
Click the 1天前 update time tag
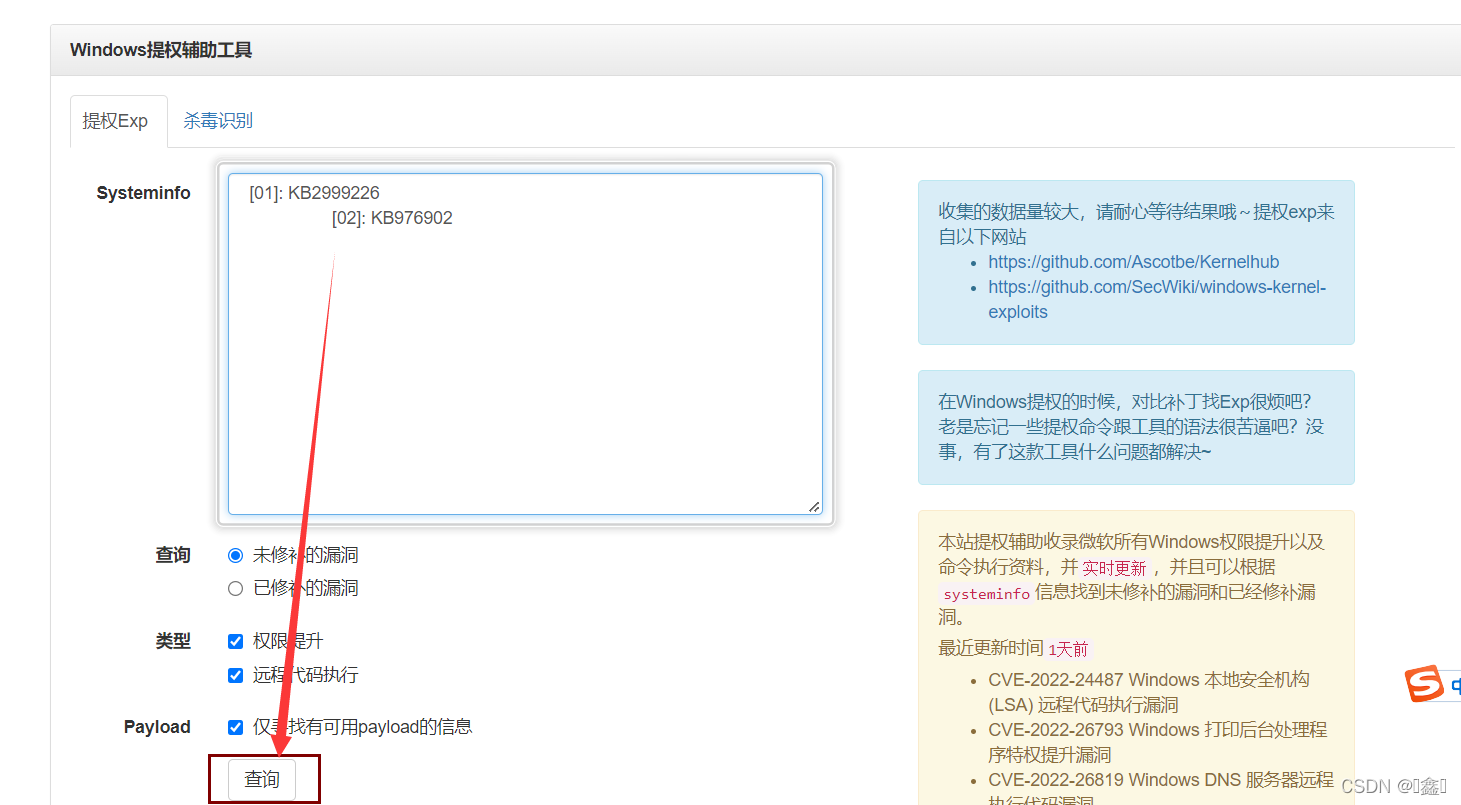coord(1067,649)
